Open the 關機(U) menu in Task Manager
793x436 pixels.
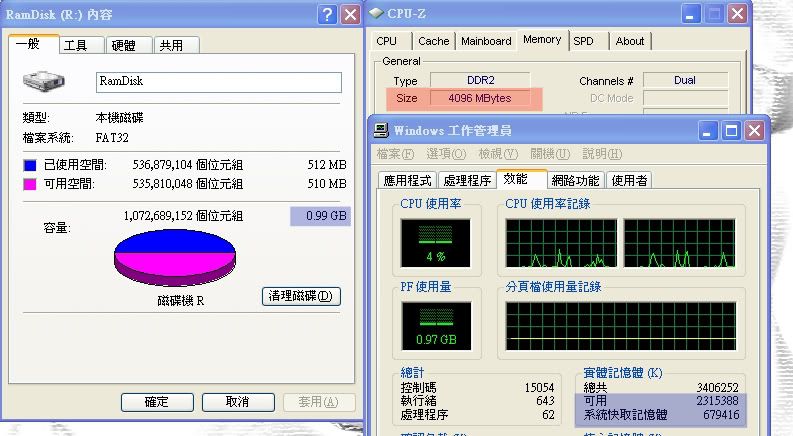550,154
